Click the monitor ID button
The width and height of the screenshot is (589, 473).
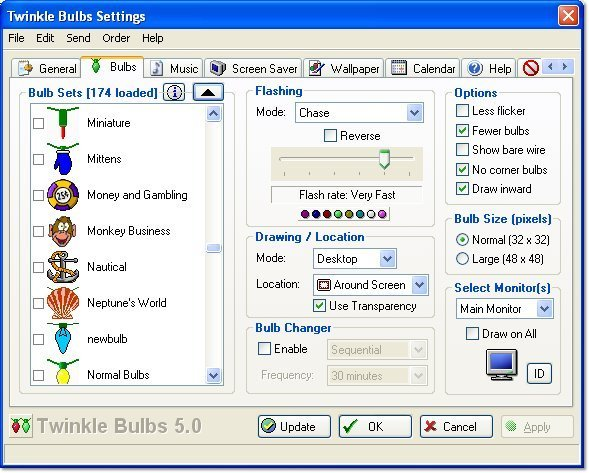point(539,373)
